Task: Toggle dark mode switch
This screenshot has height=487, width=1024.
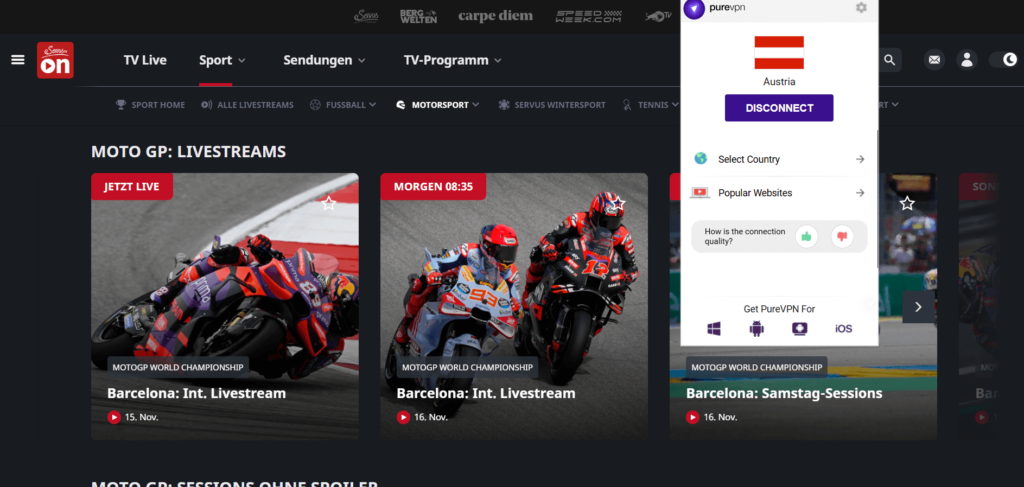Action: (x=1004, y=60)
